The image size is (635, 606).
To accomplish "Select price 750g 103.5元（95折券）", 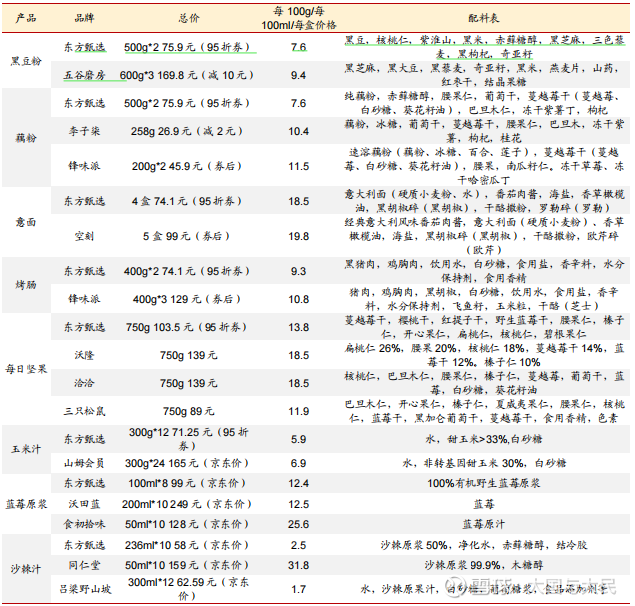I will (187, 327).
